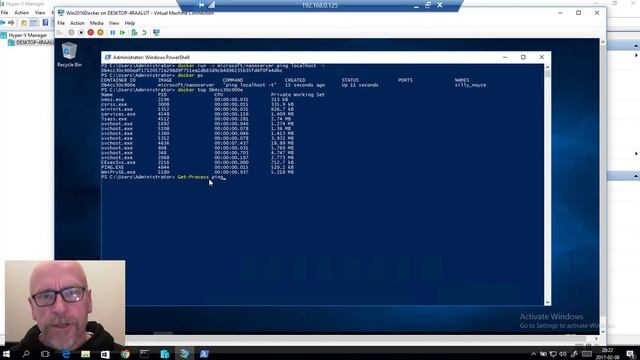The image size is (640, 360).
Task: Click the network icon in system tray
Action: pos(553,354)
